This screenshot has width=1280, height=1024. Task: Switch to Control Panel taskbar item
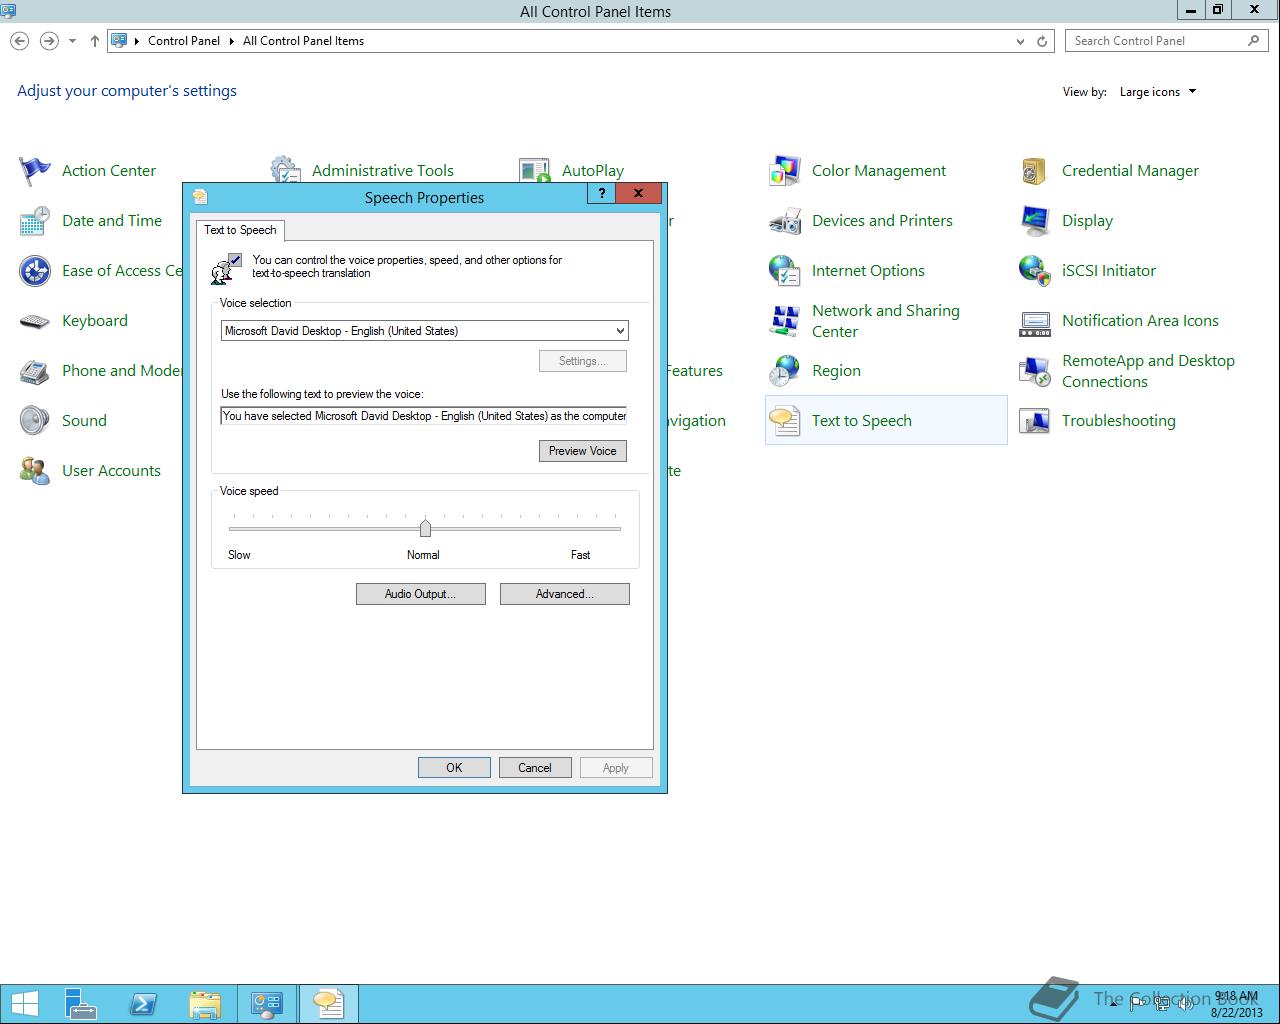(x=267, y=1004)
